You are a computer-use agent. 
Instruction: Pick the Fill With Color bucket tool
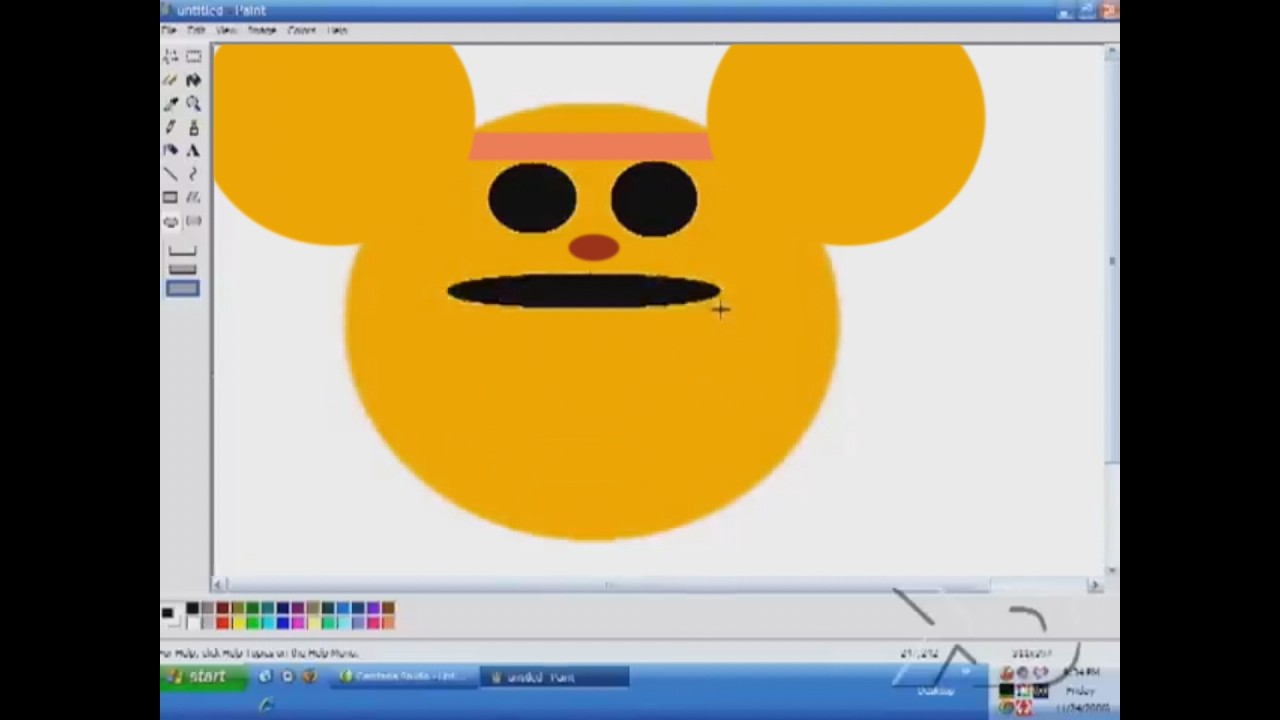(193, 80)
